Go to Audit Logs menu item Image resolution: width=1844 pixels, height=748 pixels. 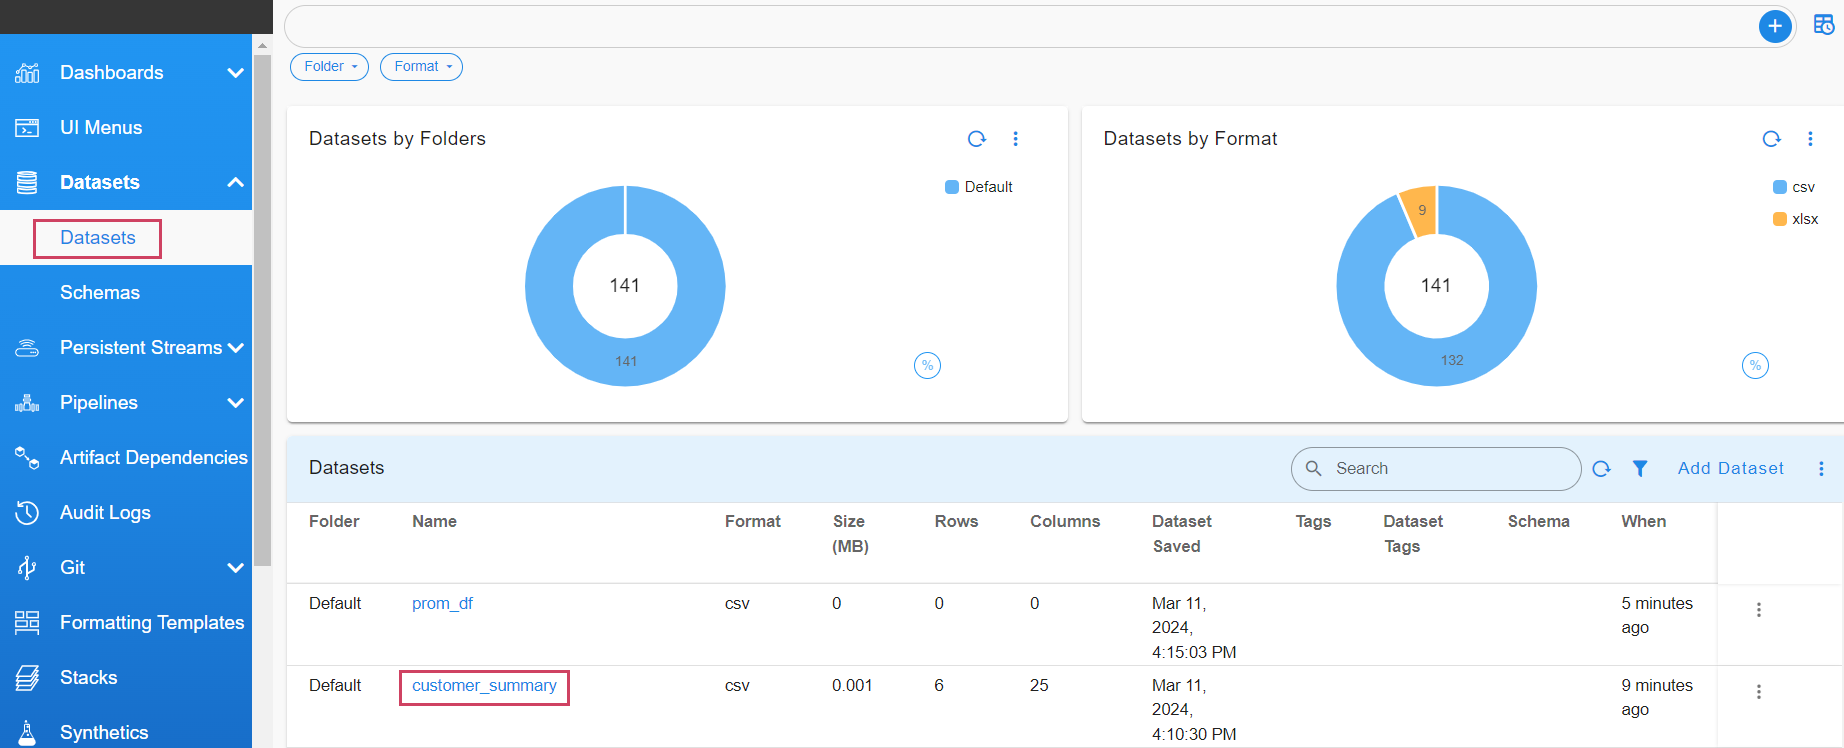tap(105, 513)
